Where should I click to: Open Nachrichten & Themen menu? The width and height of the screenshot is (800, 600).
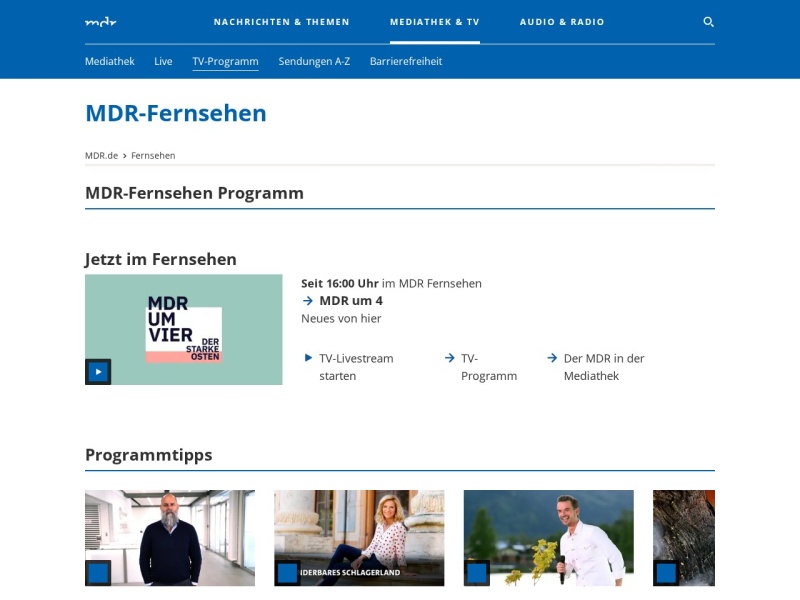coord(282,22)
